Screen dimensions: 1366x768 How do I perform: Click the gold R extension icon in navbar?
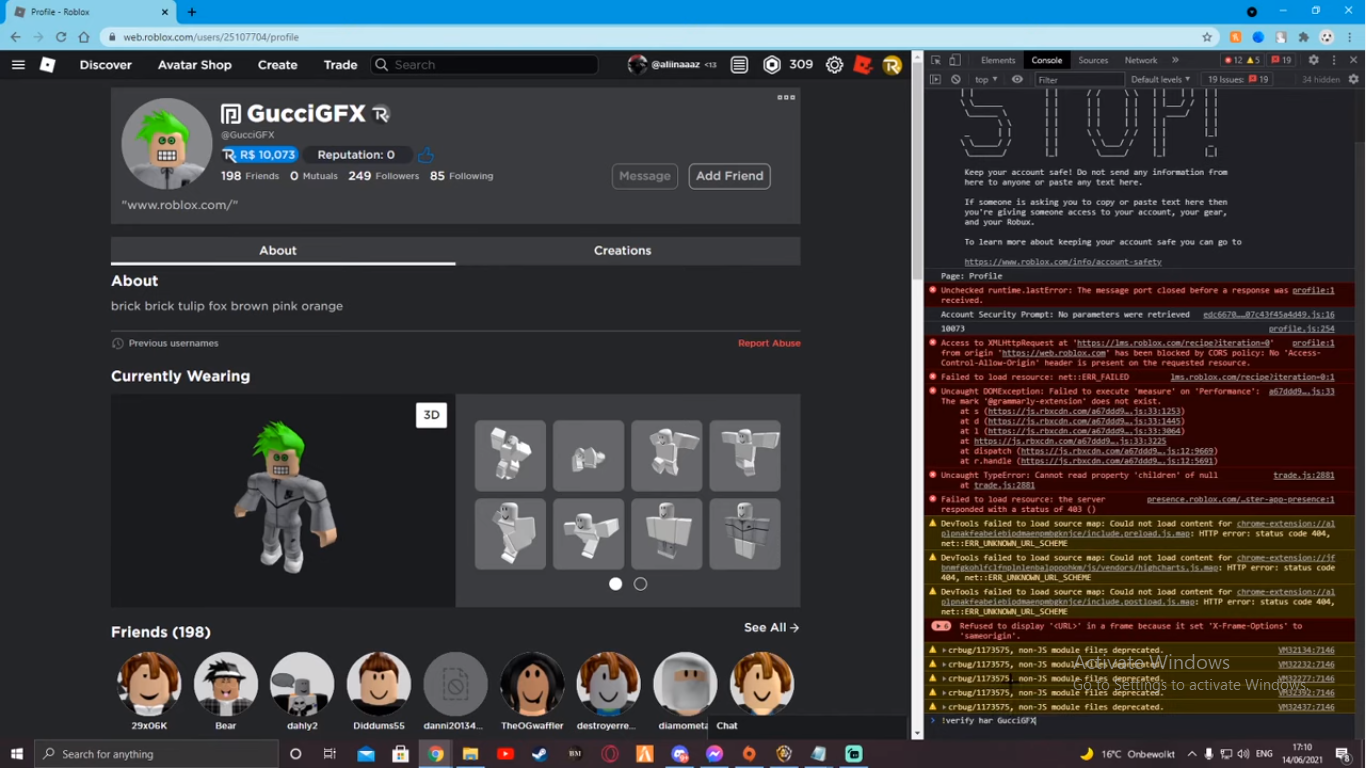892,65
